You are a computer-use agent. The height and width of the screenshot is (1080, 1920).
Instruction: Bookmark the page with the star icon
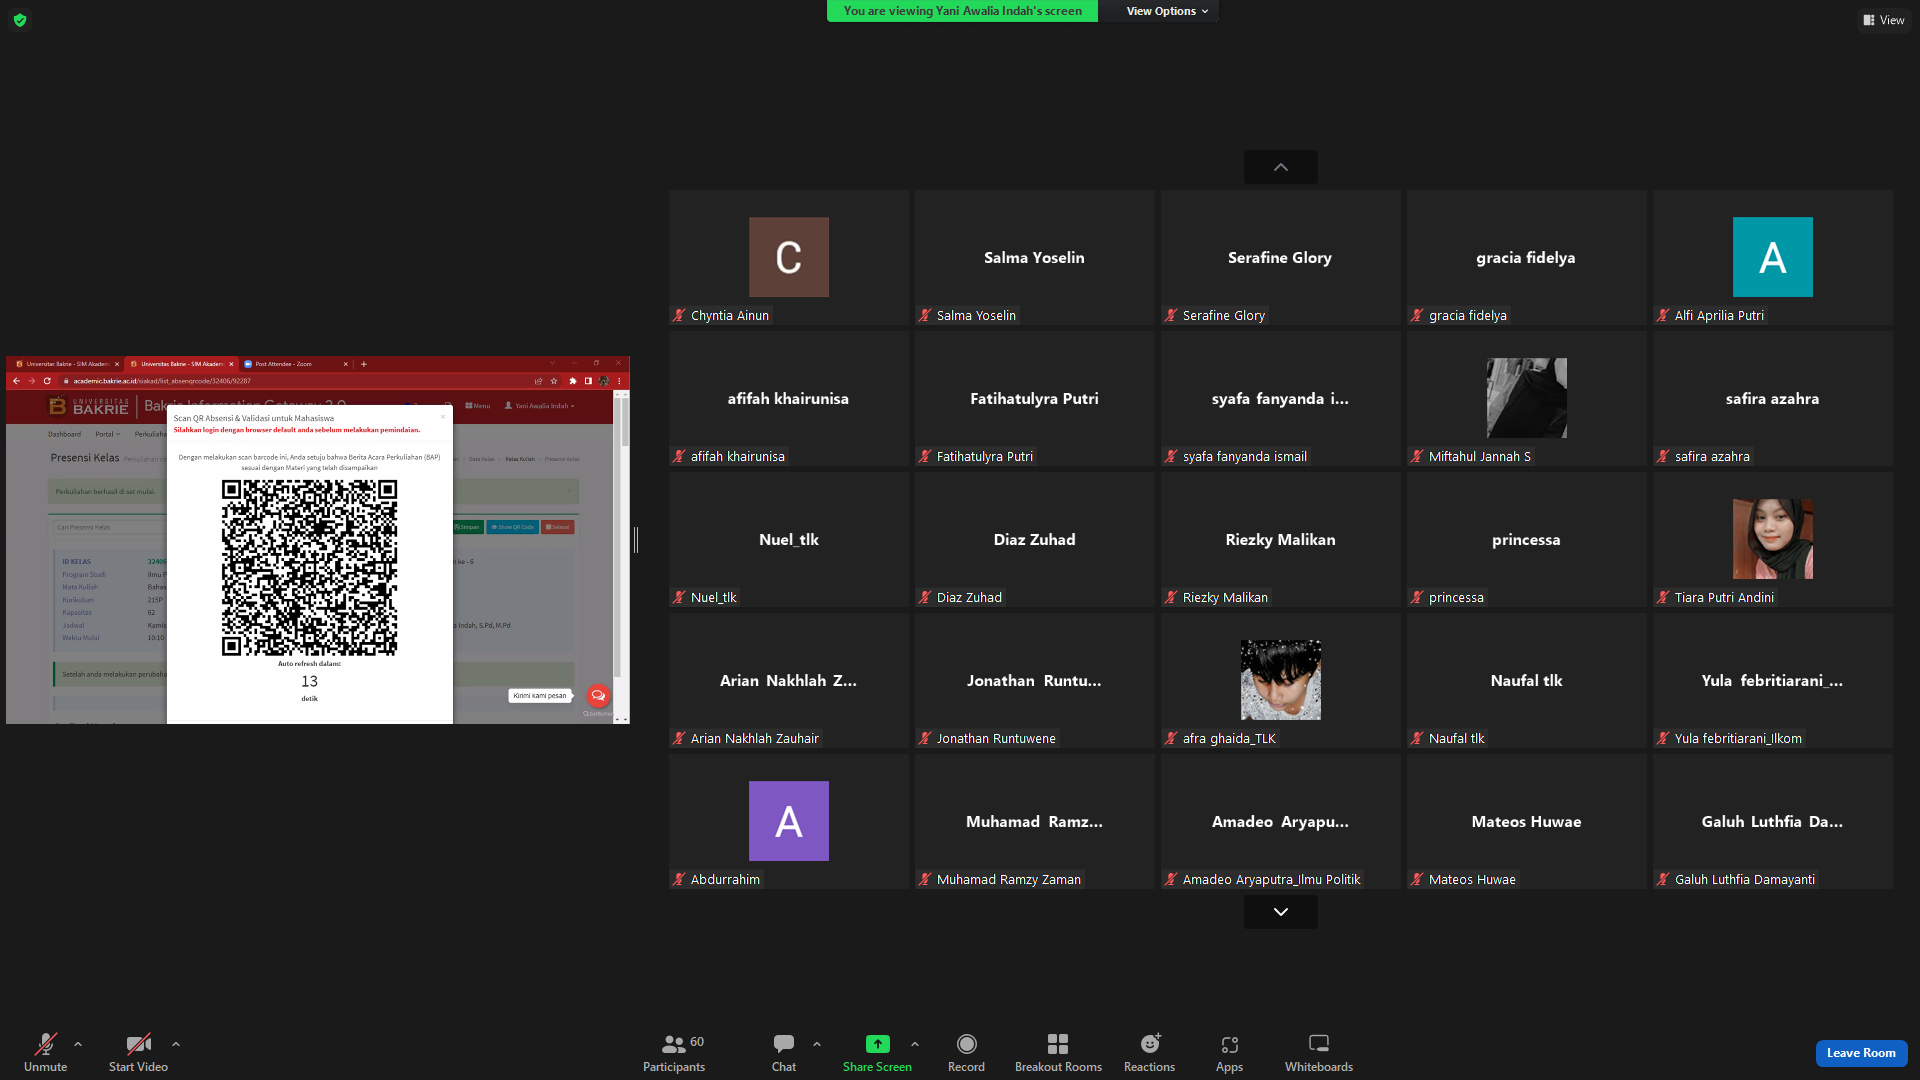tap(554, 381)
